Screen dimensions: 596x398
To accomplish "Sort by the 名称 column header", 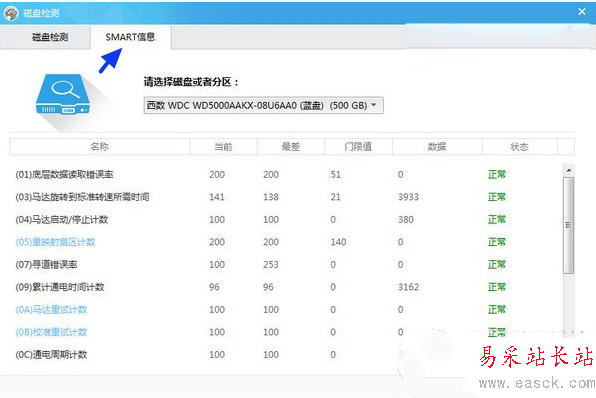I will [100, 147].
